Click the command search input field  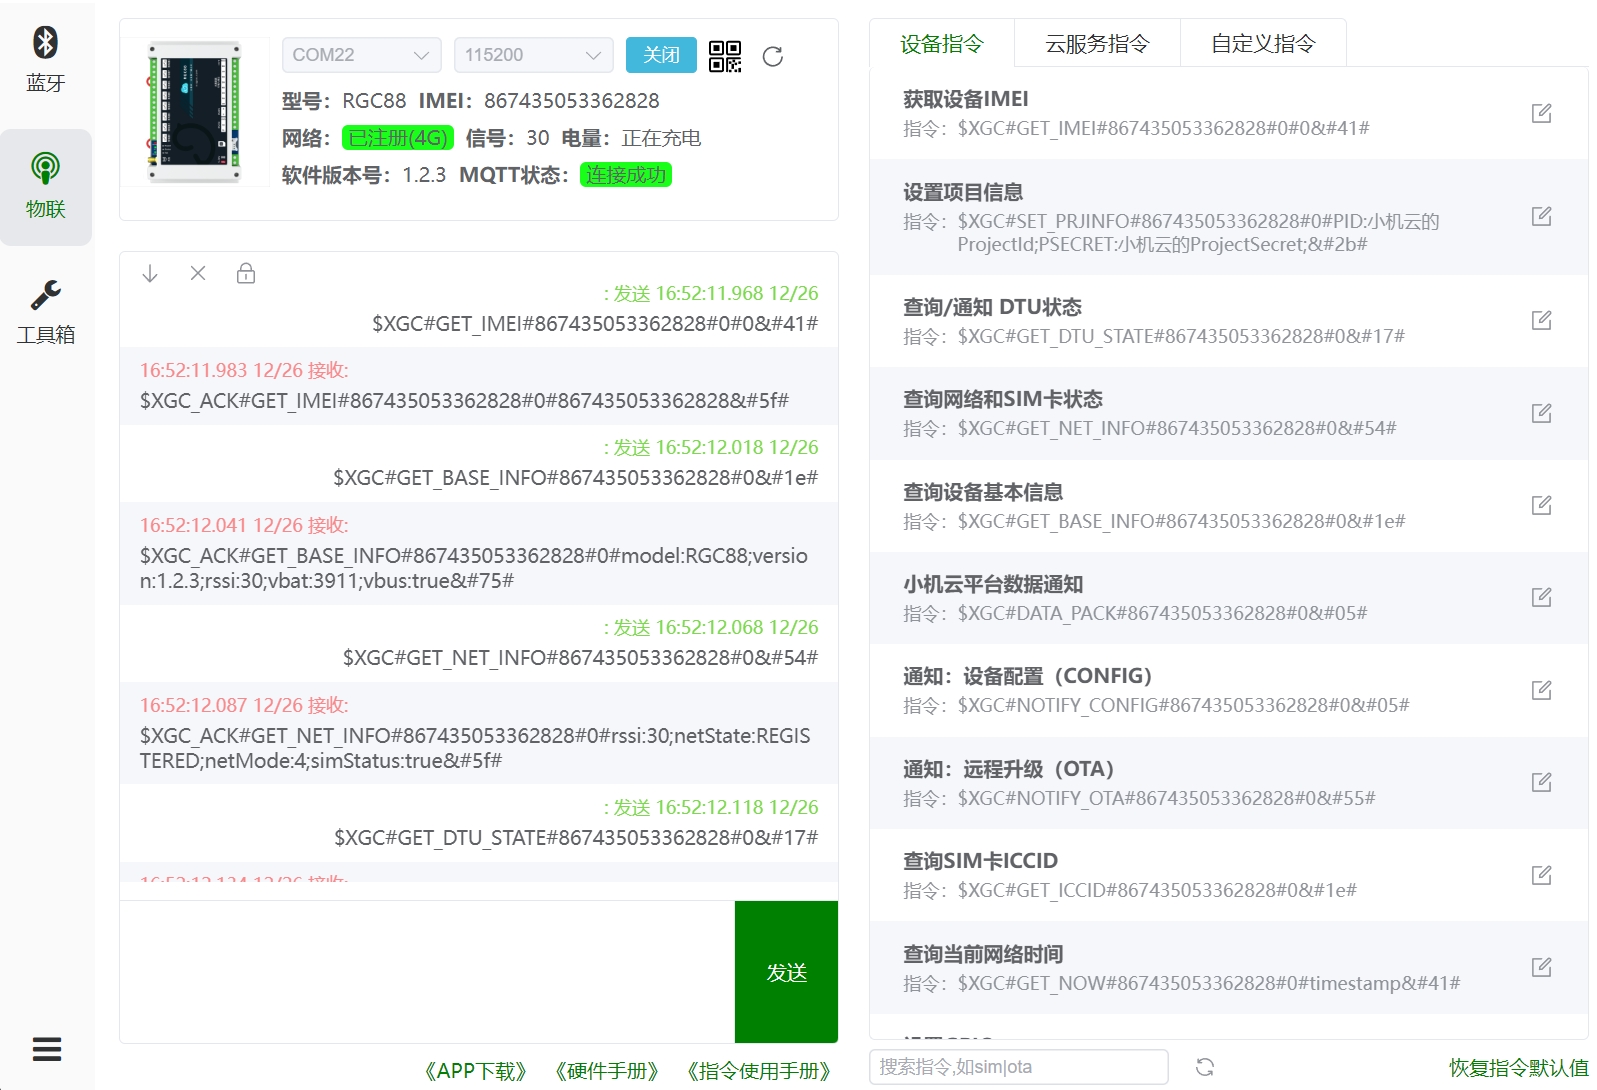point(1018,1067)
